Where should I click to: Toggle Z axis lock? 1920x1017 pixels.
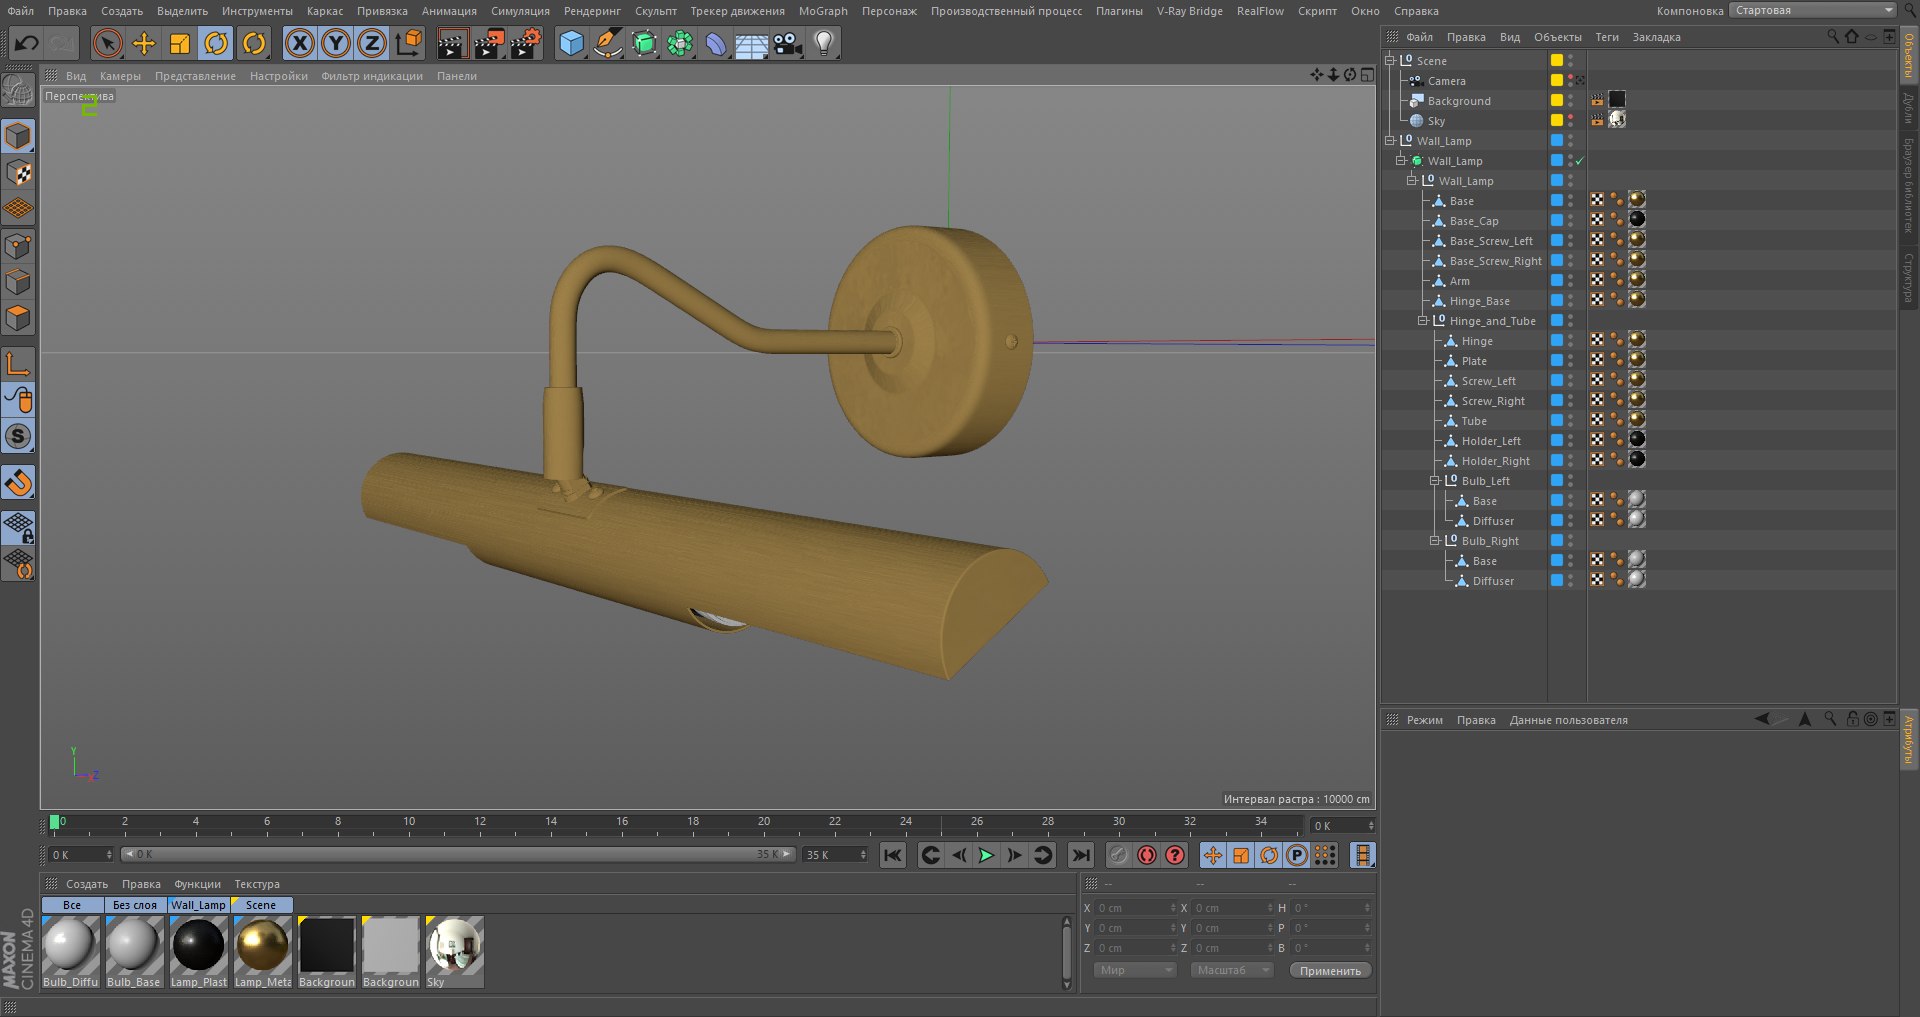[372, 43]
